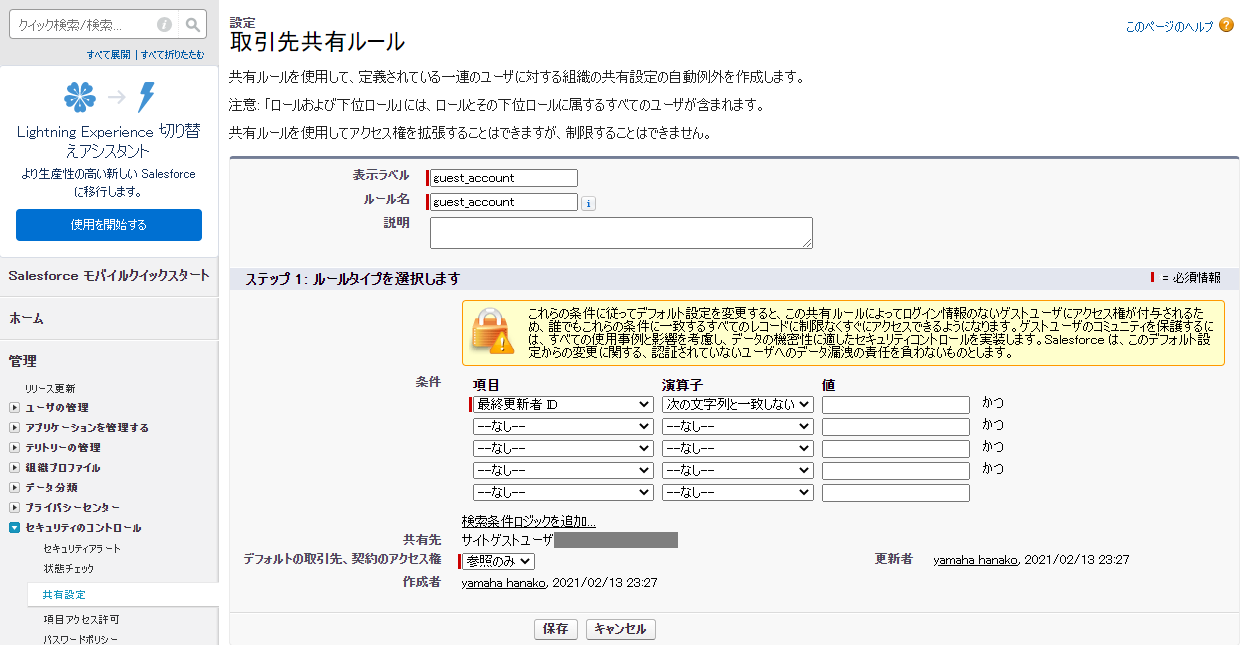This screenshot has width=1241, height=645.
Task: Click the 管理 section heading
Action: point(22,361)
